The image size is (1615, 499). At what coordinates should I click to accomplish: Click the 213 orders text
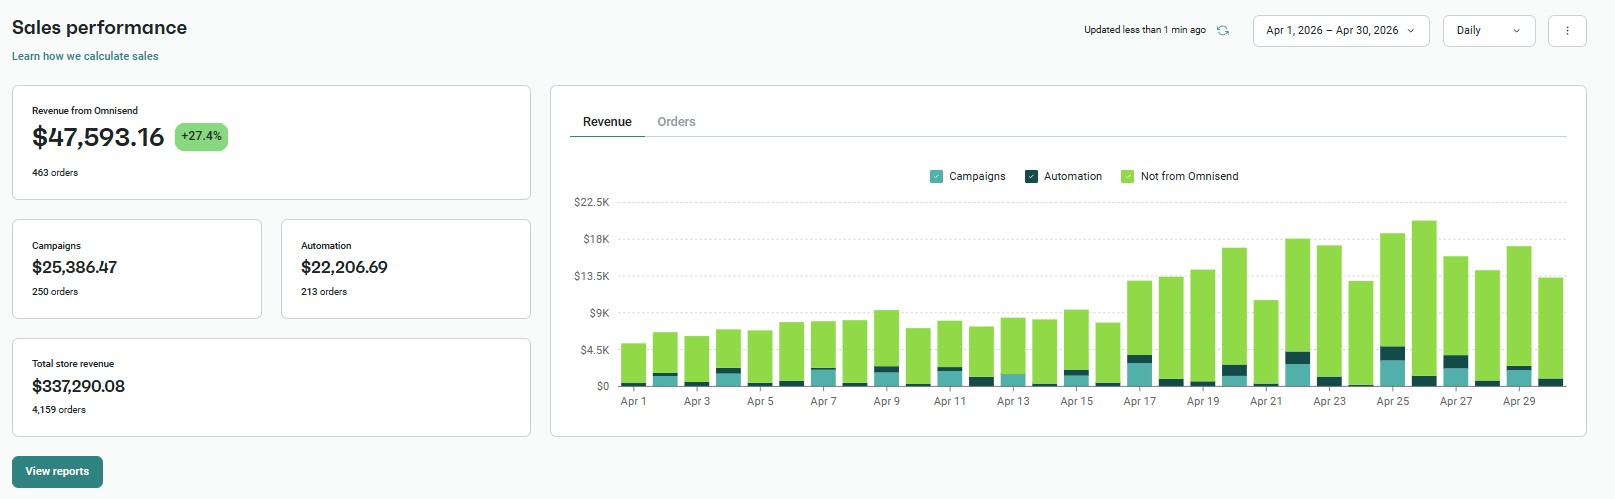[324, 292]
